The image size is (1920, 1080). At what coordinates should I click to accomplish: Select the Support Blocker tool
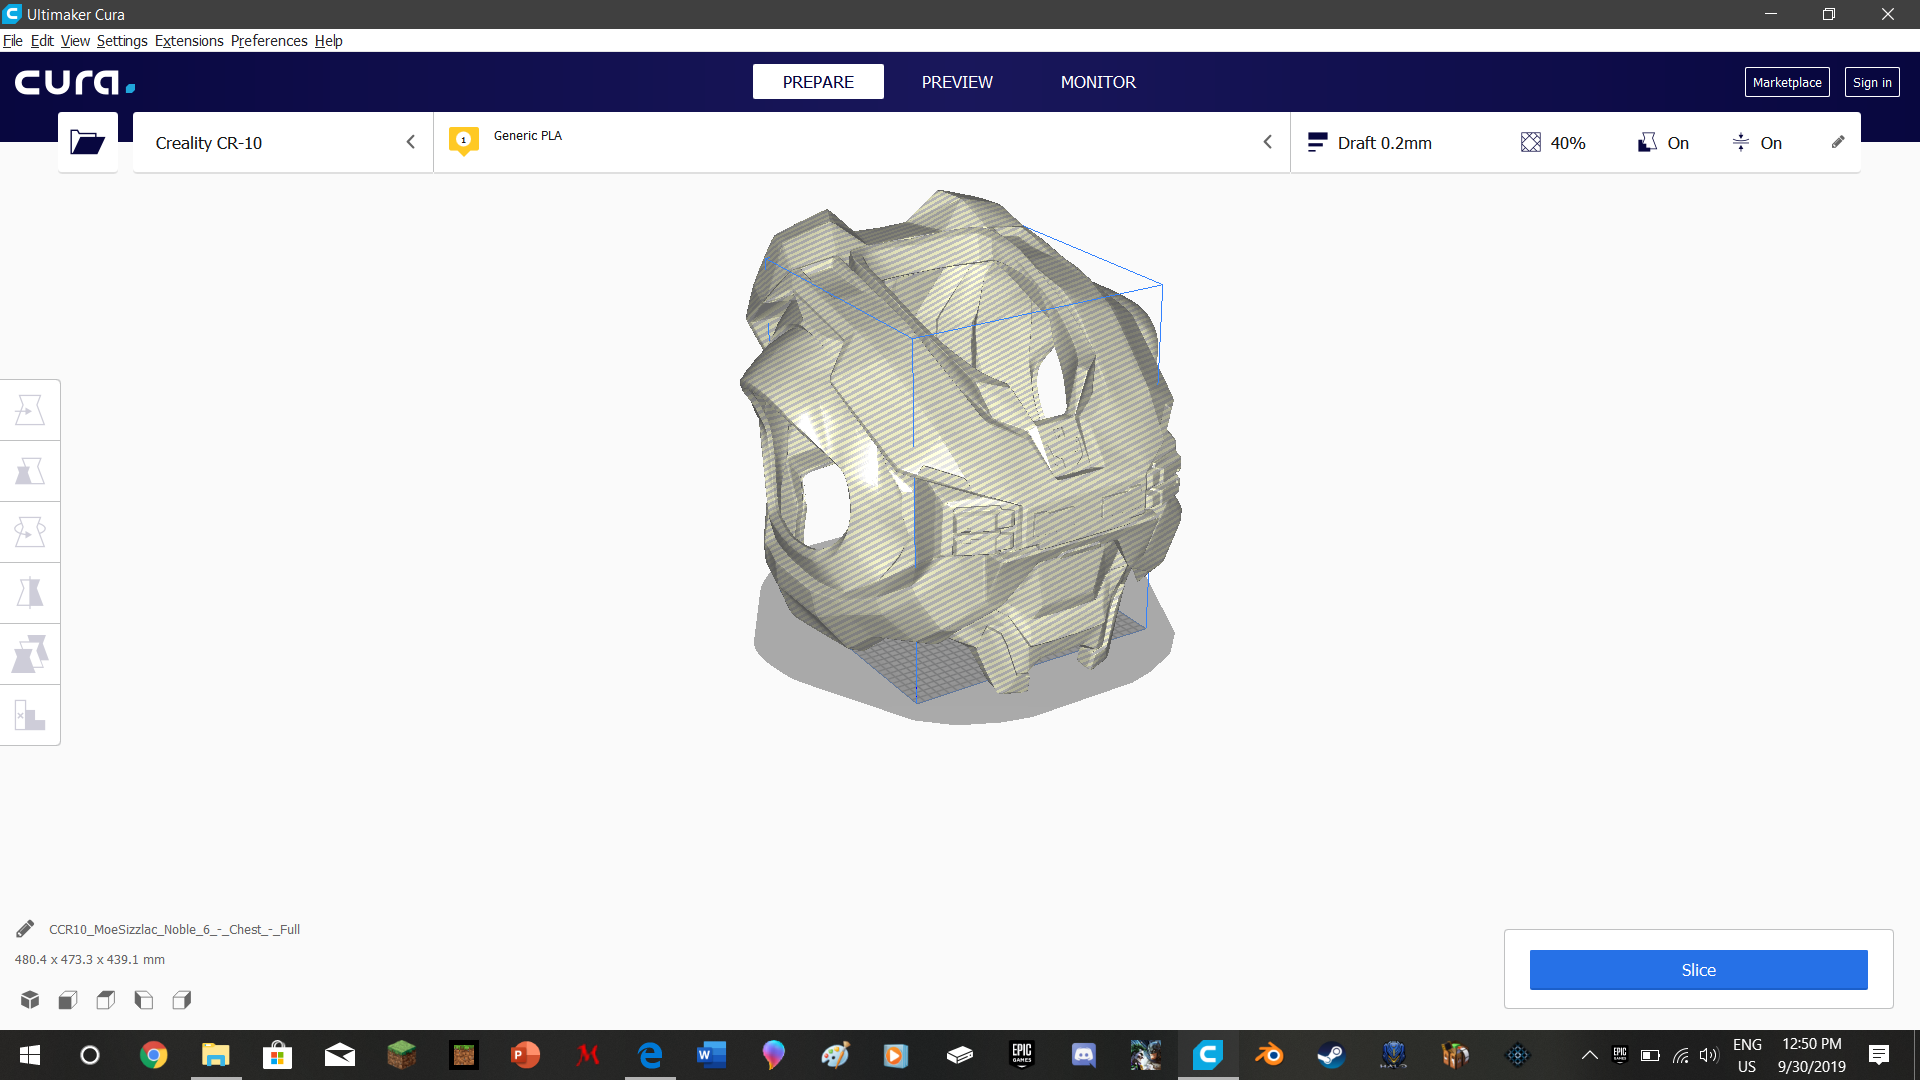pyautogui.click(x=30, y=715)
